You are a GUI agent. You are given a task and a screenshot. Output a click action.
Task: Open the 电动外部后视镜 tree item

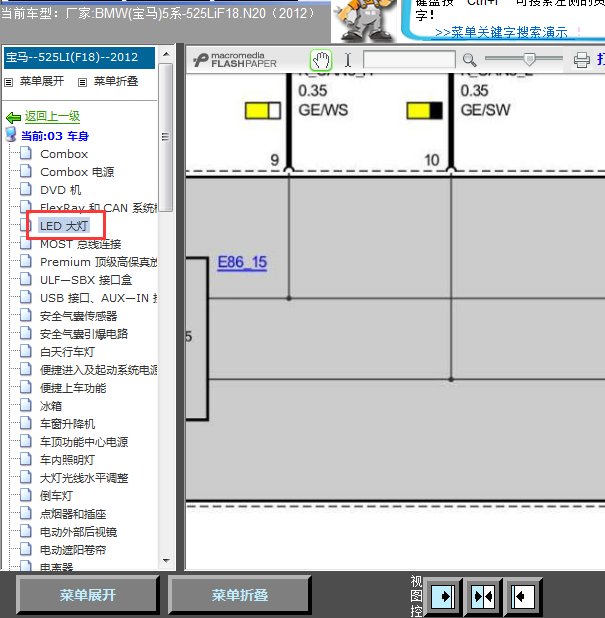click(x=78, y=532)
